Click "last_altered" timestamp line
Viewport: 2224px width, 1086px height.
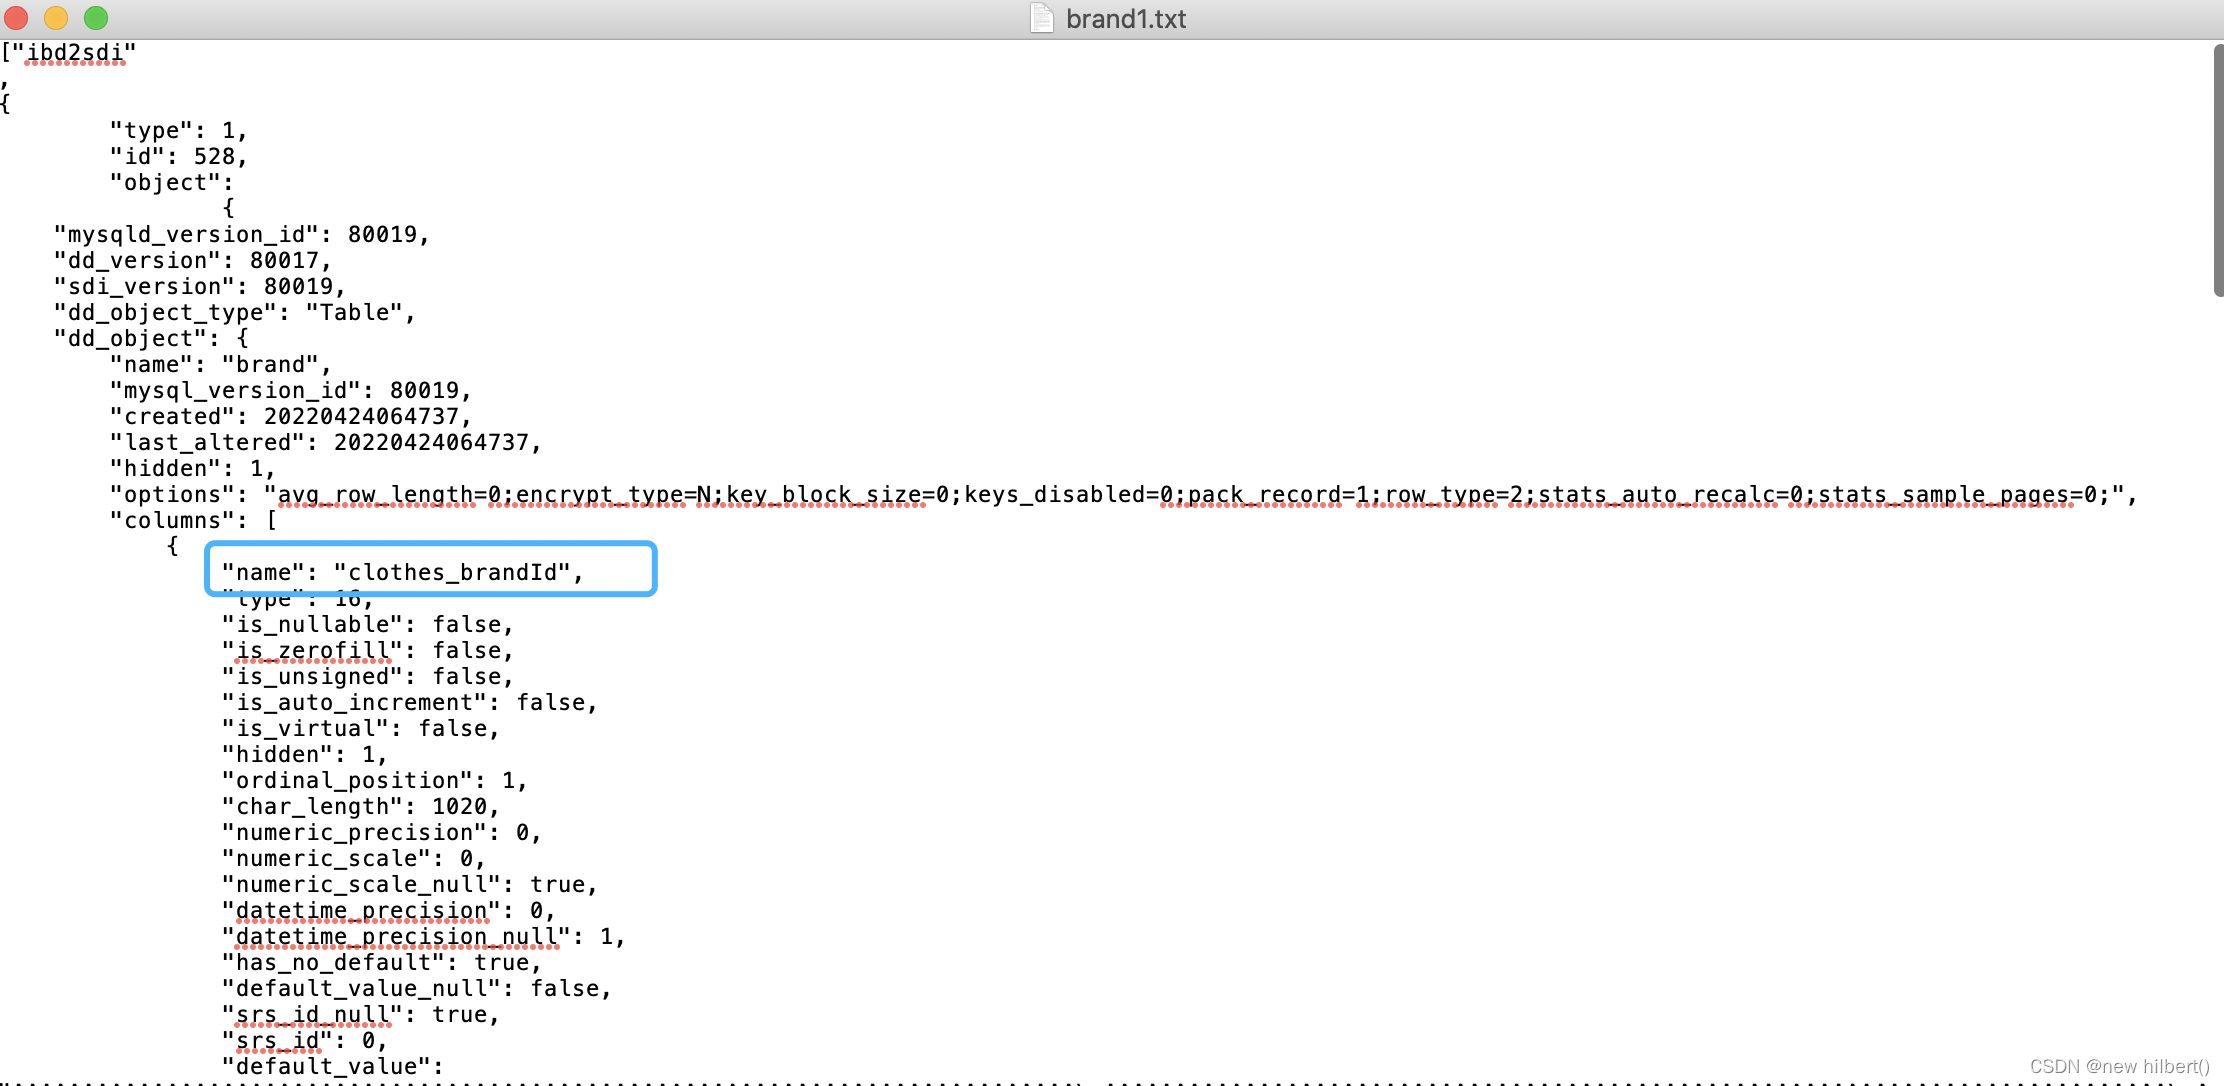point(325,442)
